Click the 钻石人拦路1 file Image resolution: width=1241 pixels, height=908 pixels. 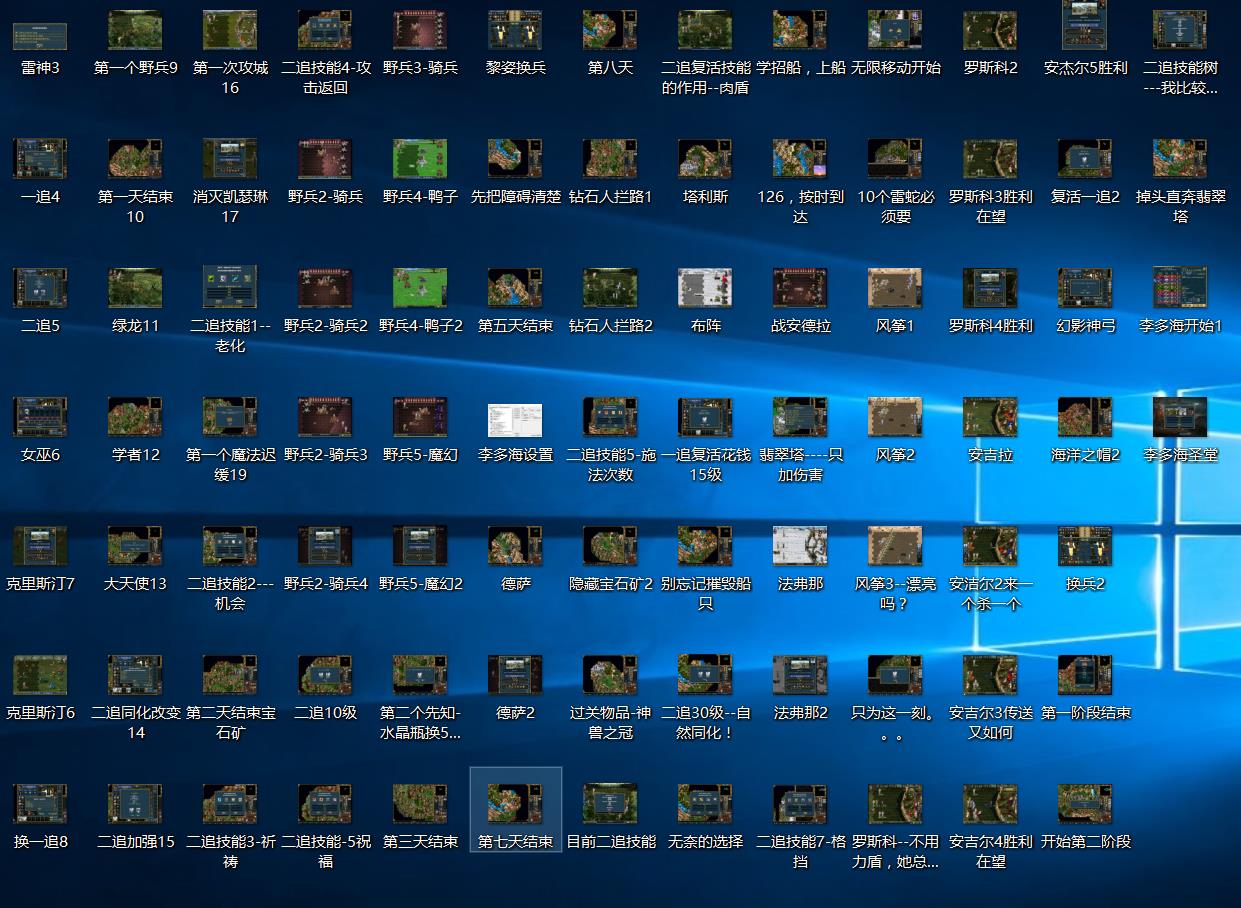coord(610,160)
